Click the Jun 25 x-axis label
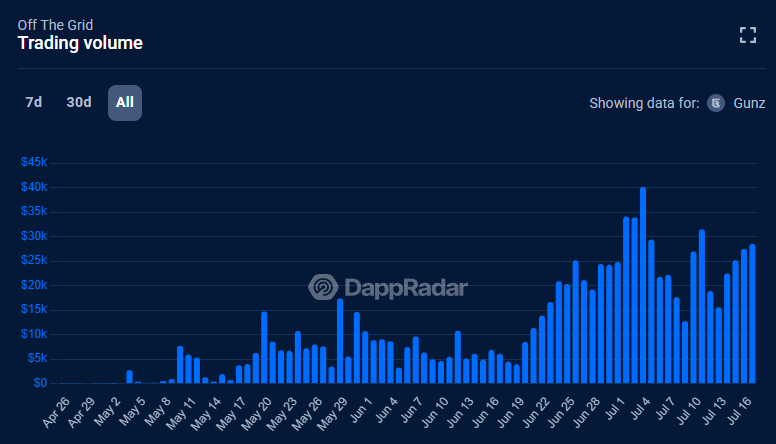776x444 pixels. [561, 412]
